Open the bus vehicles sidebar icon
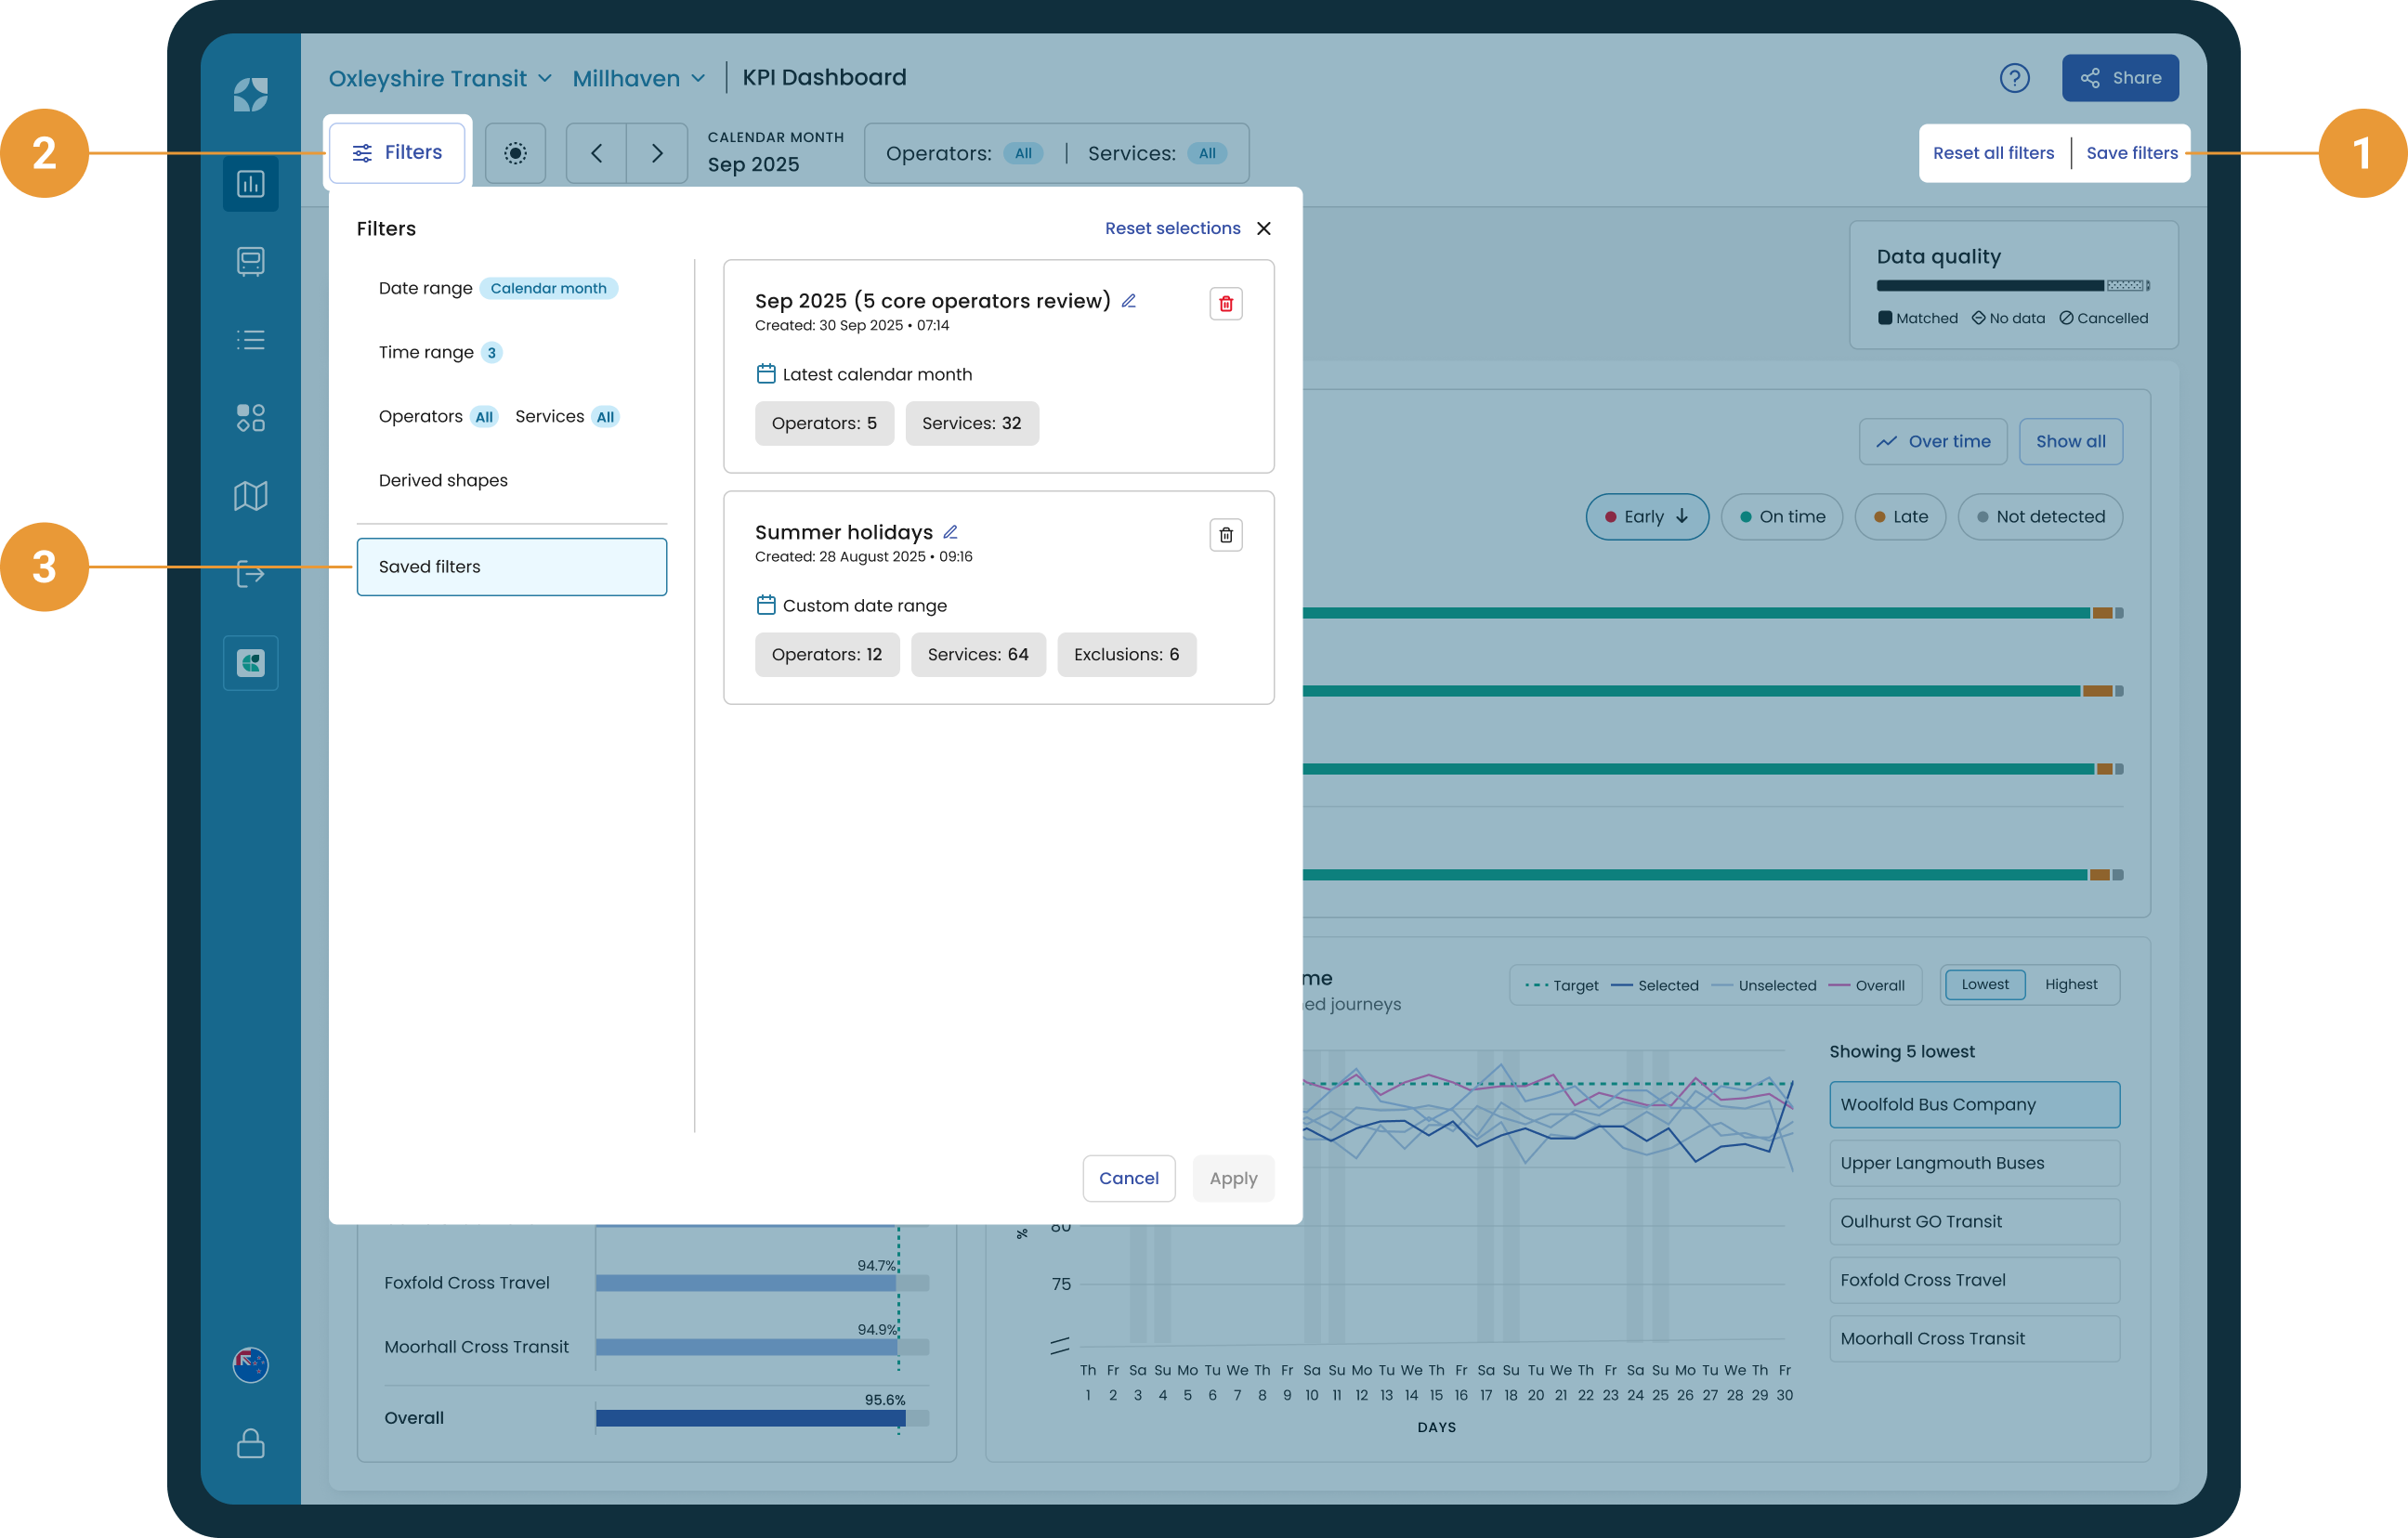2408x1538 pixels. [250, 262]
